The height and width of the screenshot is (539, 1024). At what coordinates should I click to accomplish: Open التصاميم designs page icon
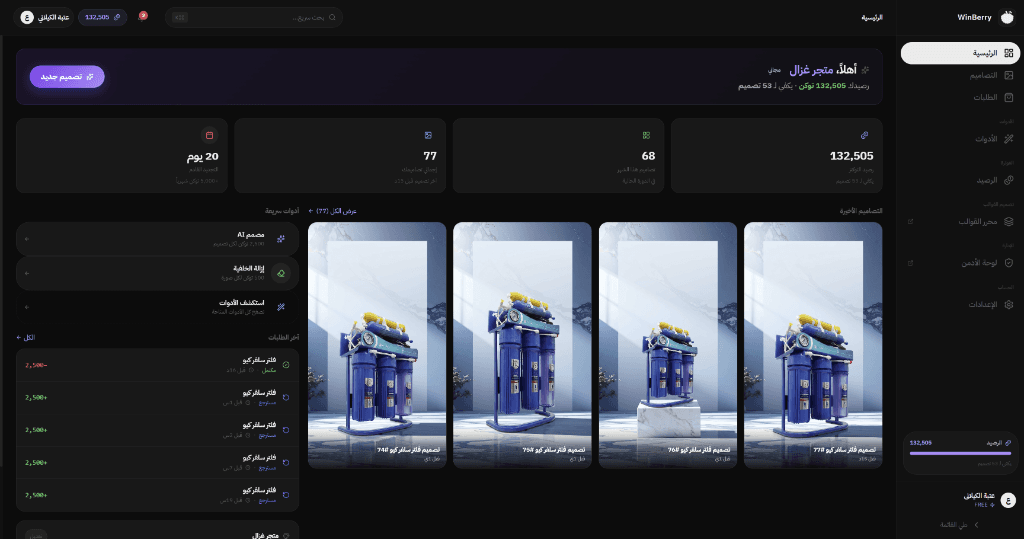[1008, 75]
